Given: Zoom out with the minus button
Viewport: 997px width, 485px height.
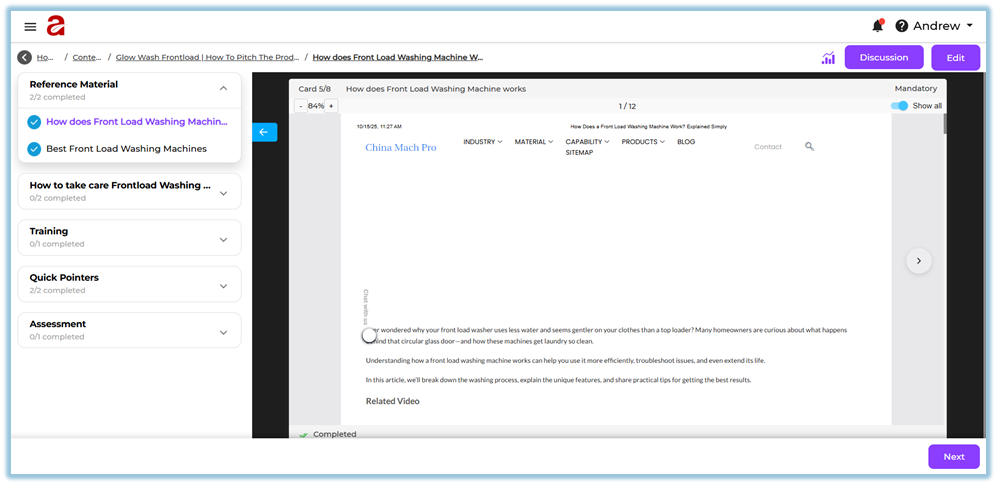Looking at the screenshot, I should pyautogui.click(x=301, y=106).
